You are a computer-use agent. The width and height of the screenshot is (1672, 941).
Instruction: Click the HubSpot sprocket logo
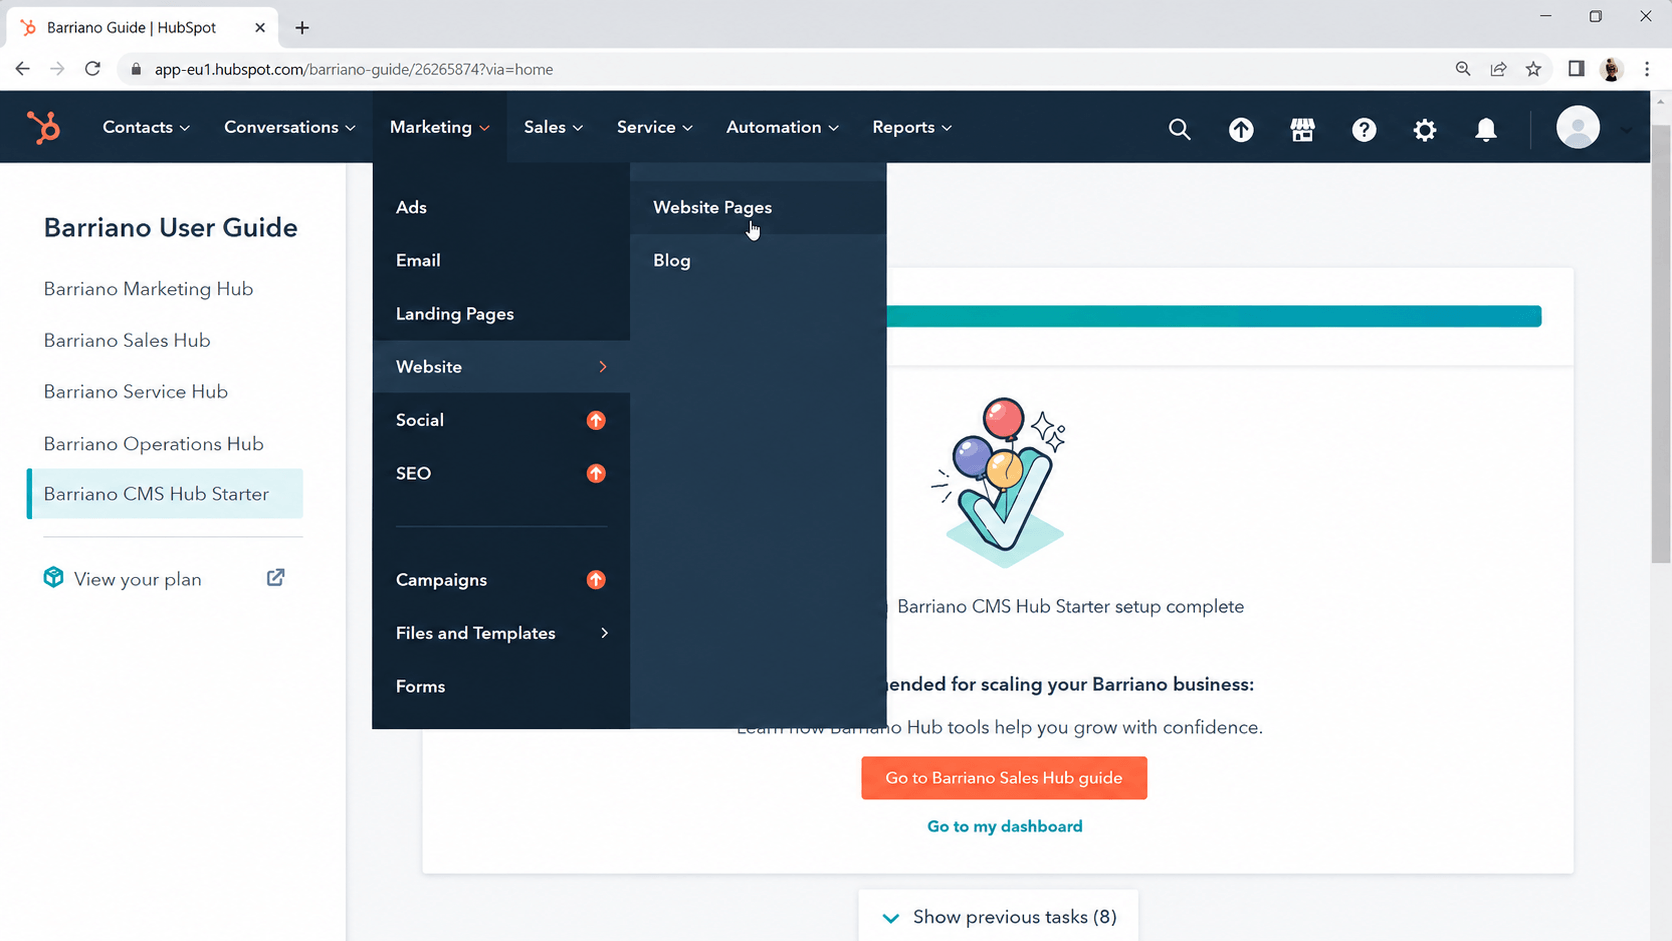click(43, 128)
